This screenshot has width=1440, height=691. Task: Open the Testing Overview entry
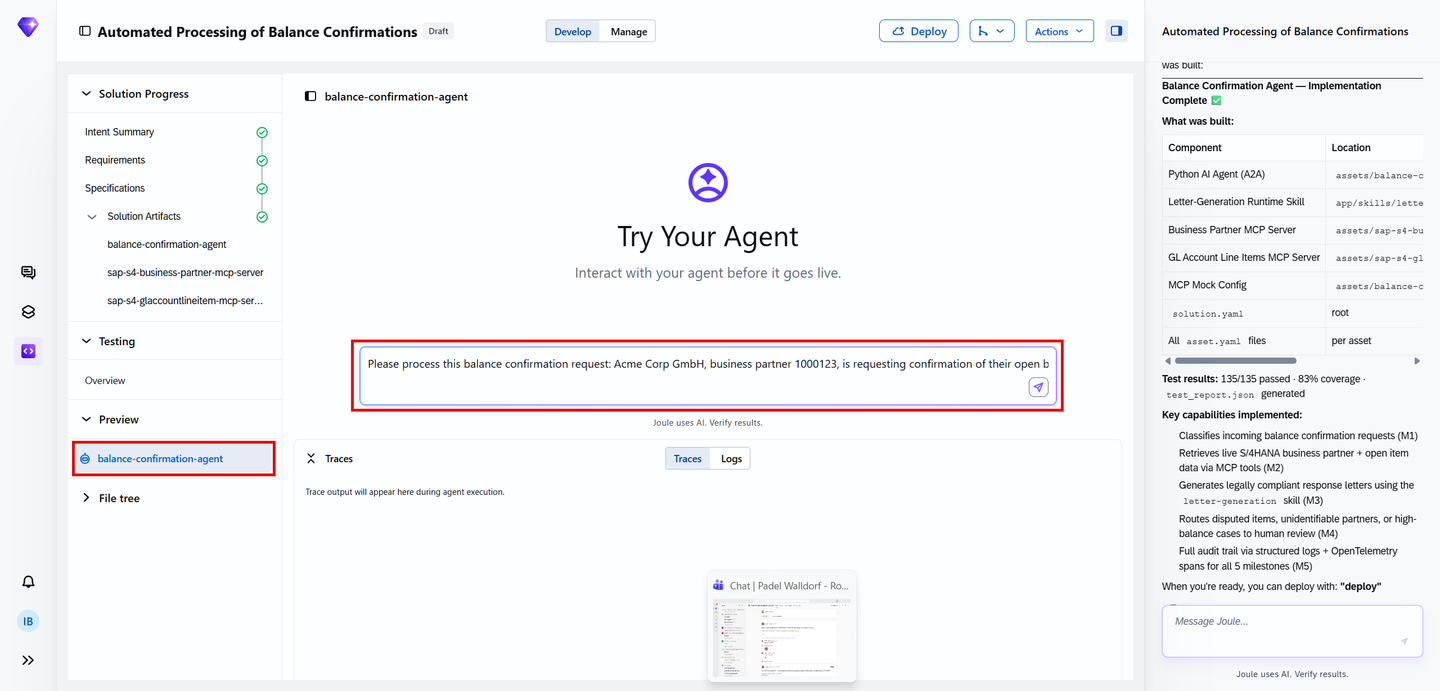105,381
